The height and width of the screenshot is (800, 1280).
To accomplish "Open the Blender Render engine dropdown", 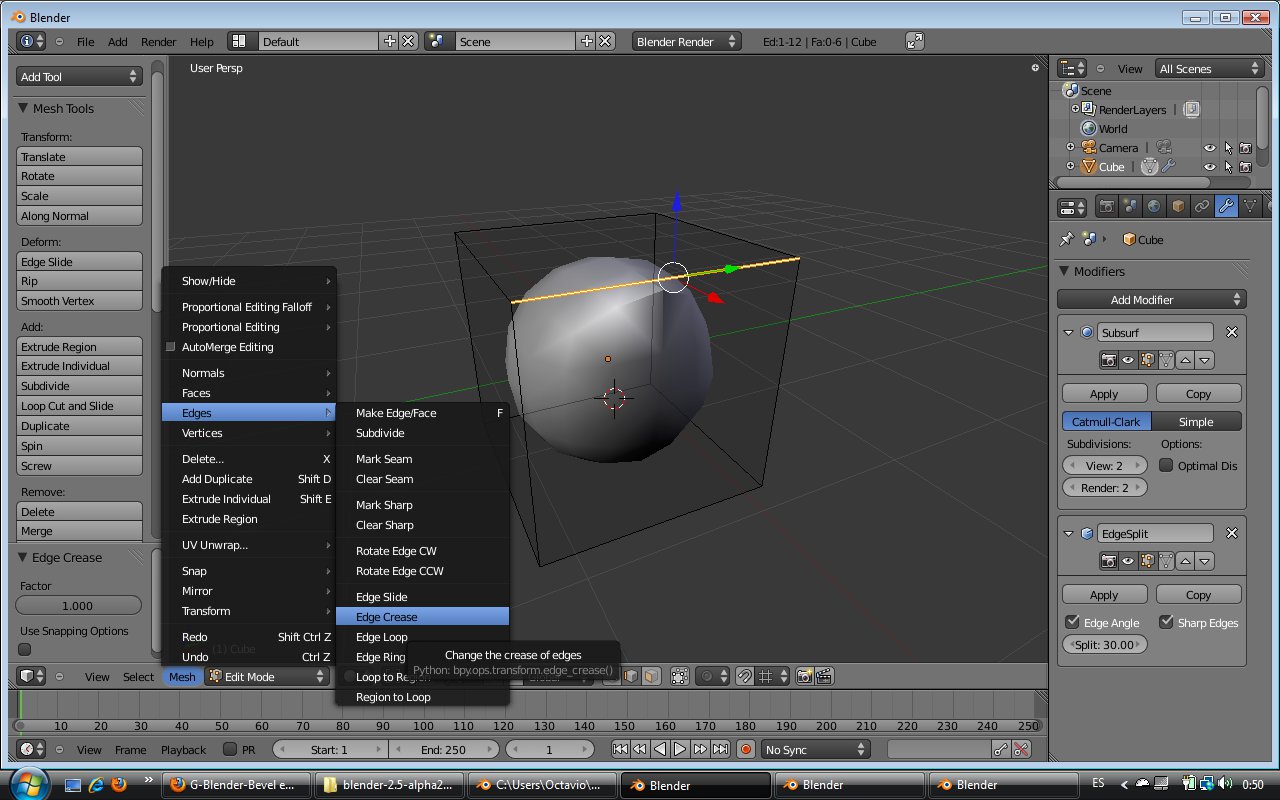I will pos(687,42).
